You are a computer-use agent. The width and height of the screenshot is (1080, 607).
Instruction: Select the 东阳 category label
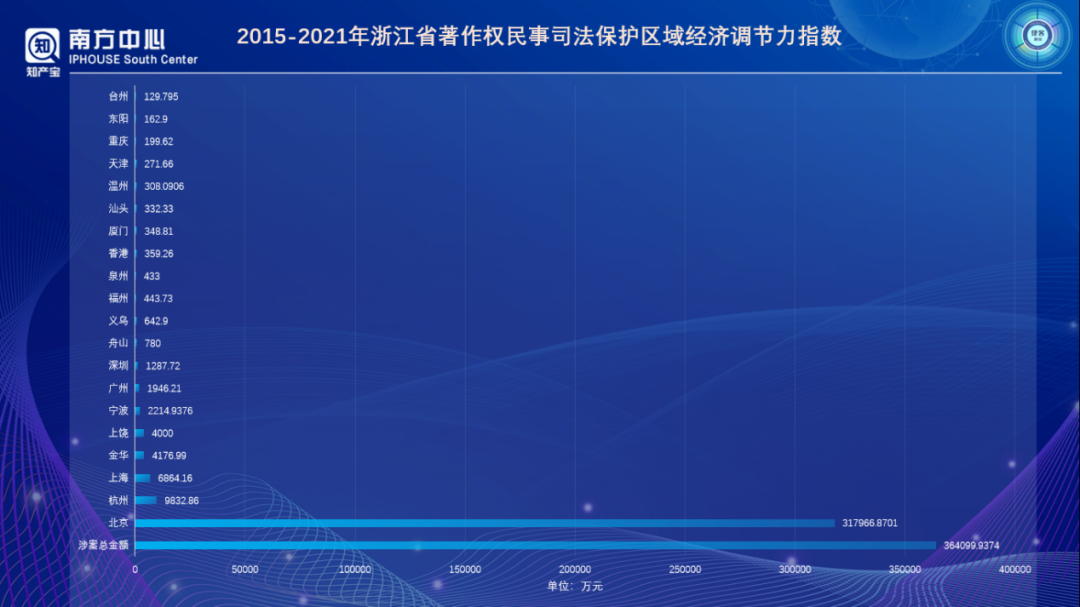click(x=118, y=119)
